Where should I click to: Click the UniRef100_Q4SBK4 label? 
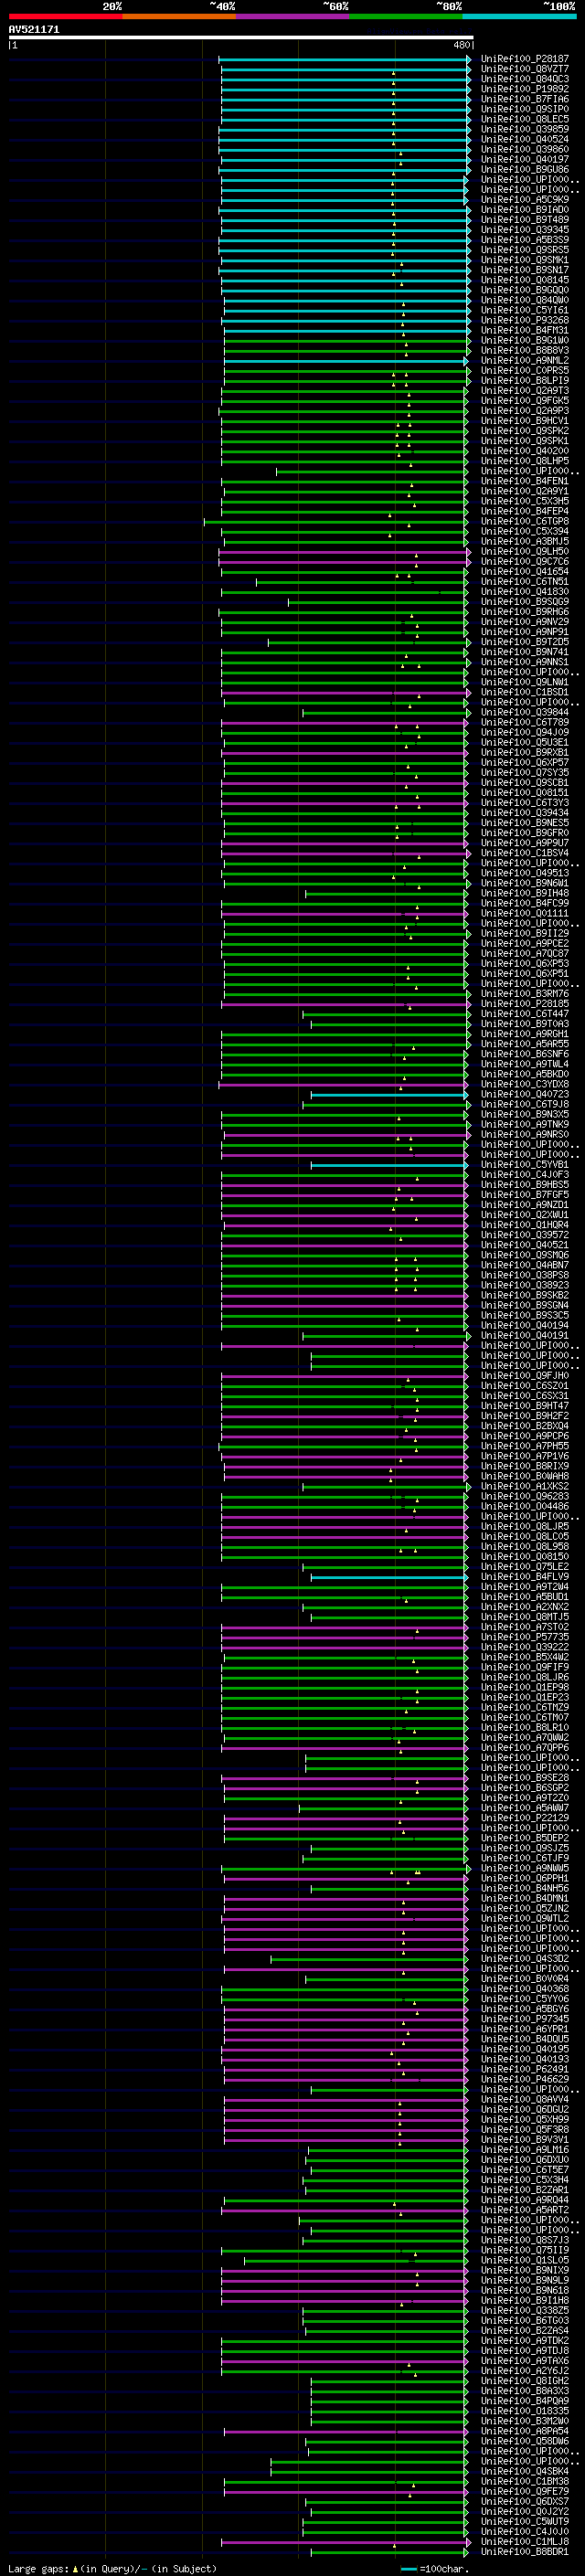coord(525,2472)
